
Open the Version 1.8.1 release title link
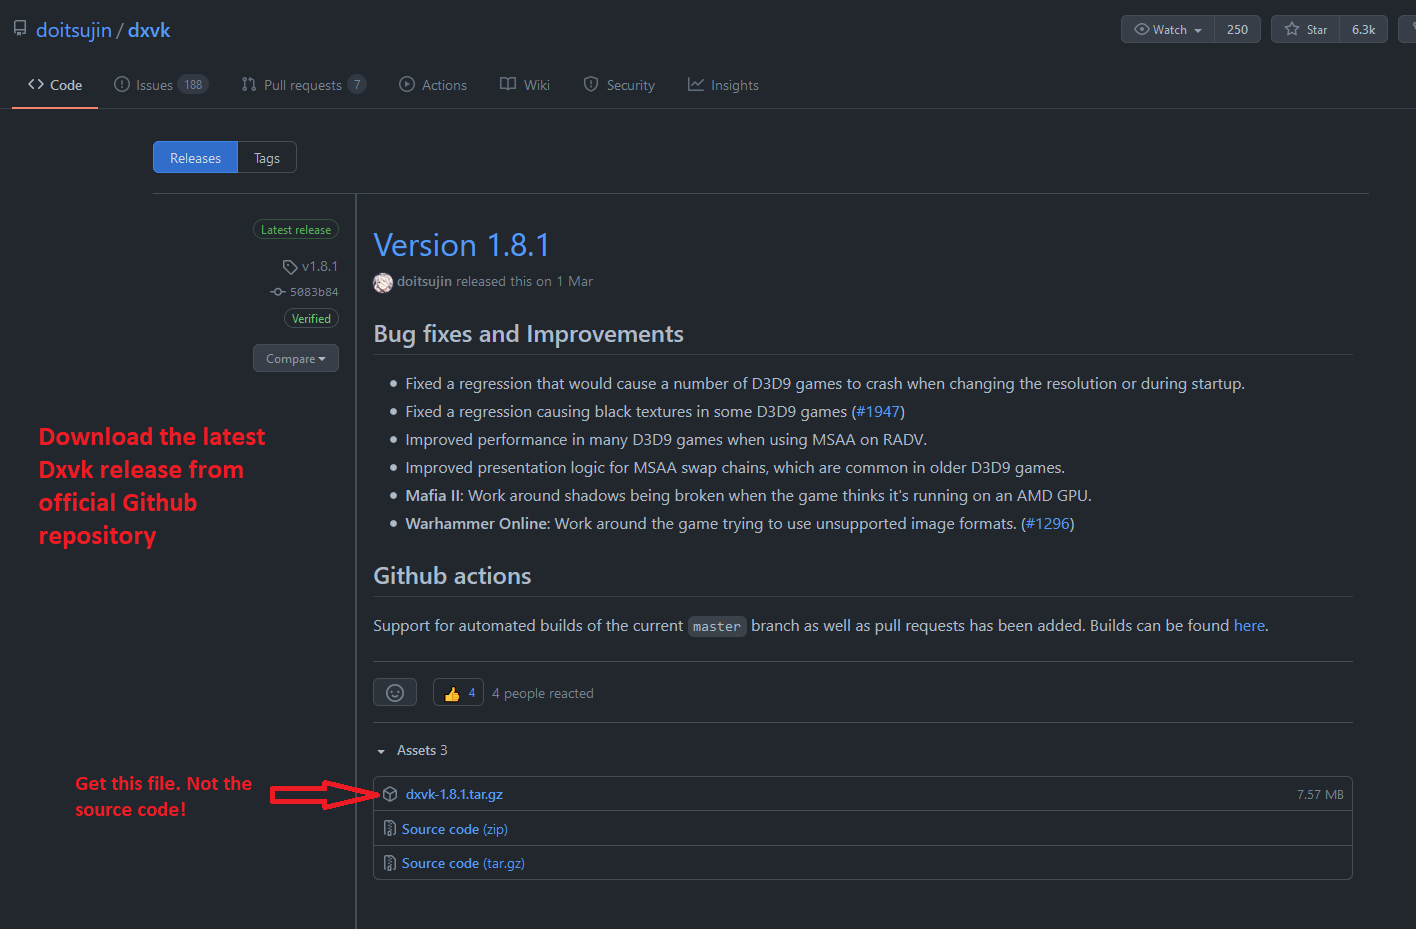pyautogui.click(x=461, y=245)
